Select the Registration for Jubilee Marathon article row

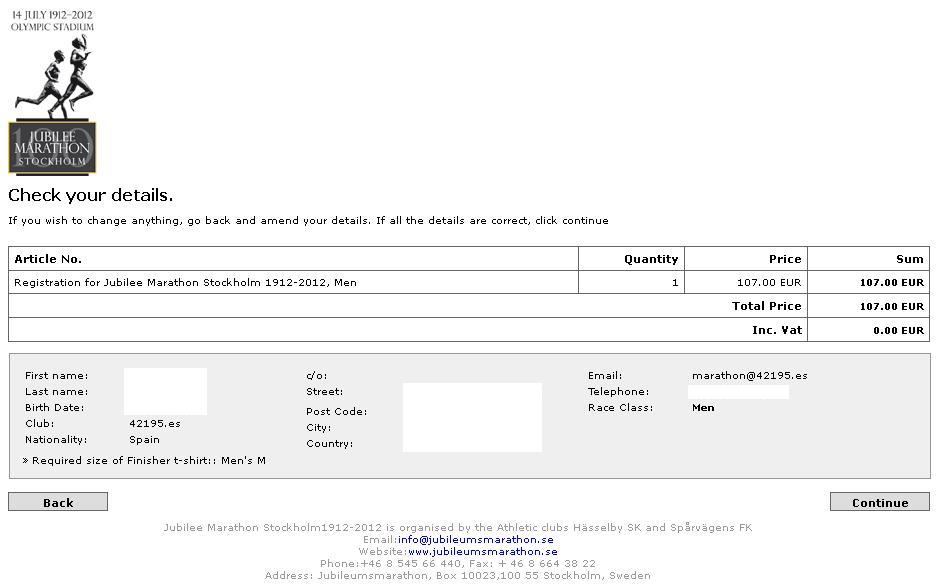pyautogui.click(x=185, y=283)
